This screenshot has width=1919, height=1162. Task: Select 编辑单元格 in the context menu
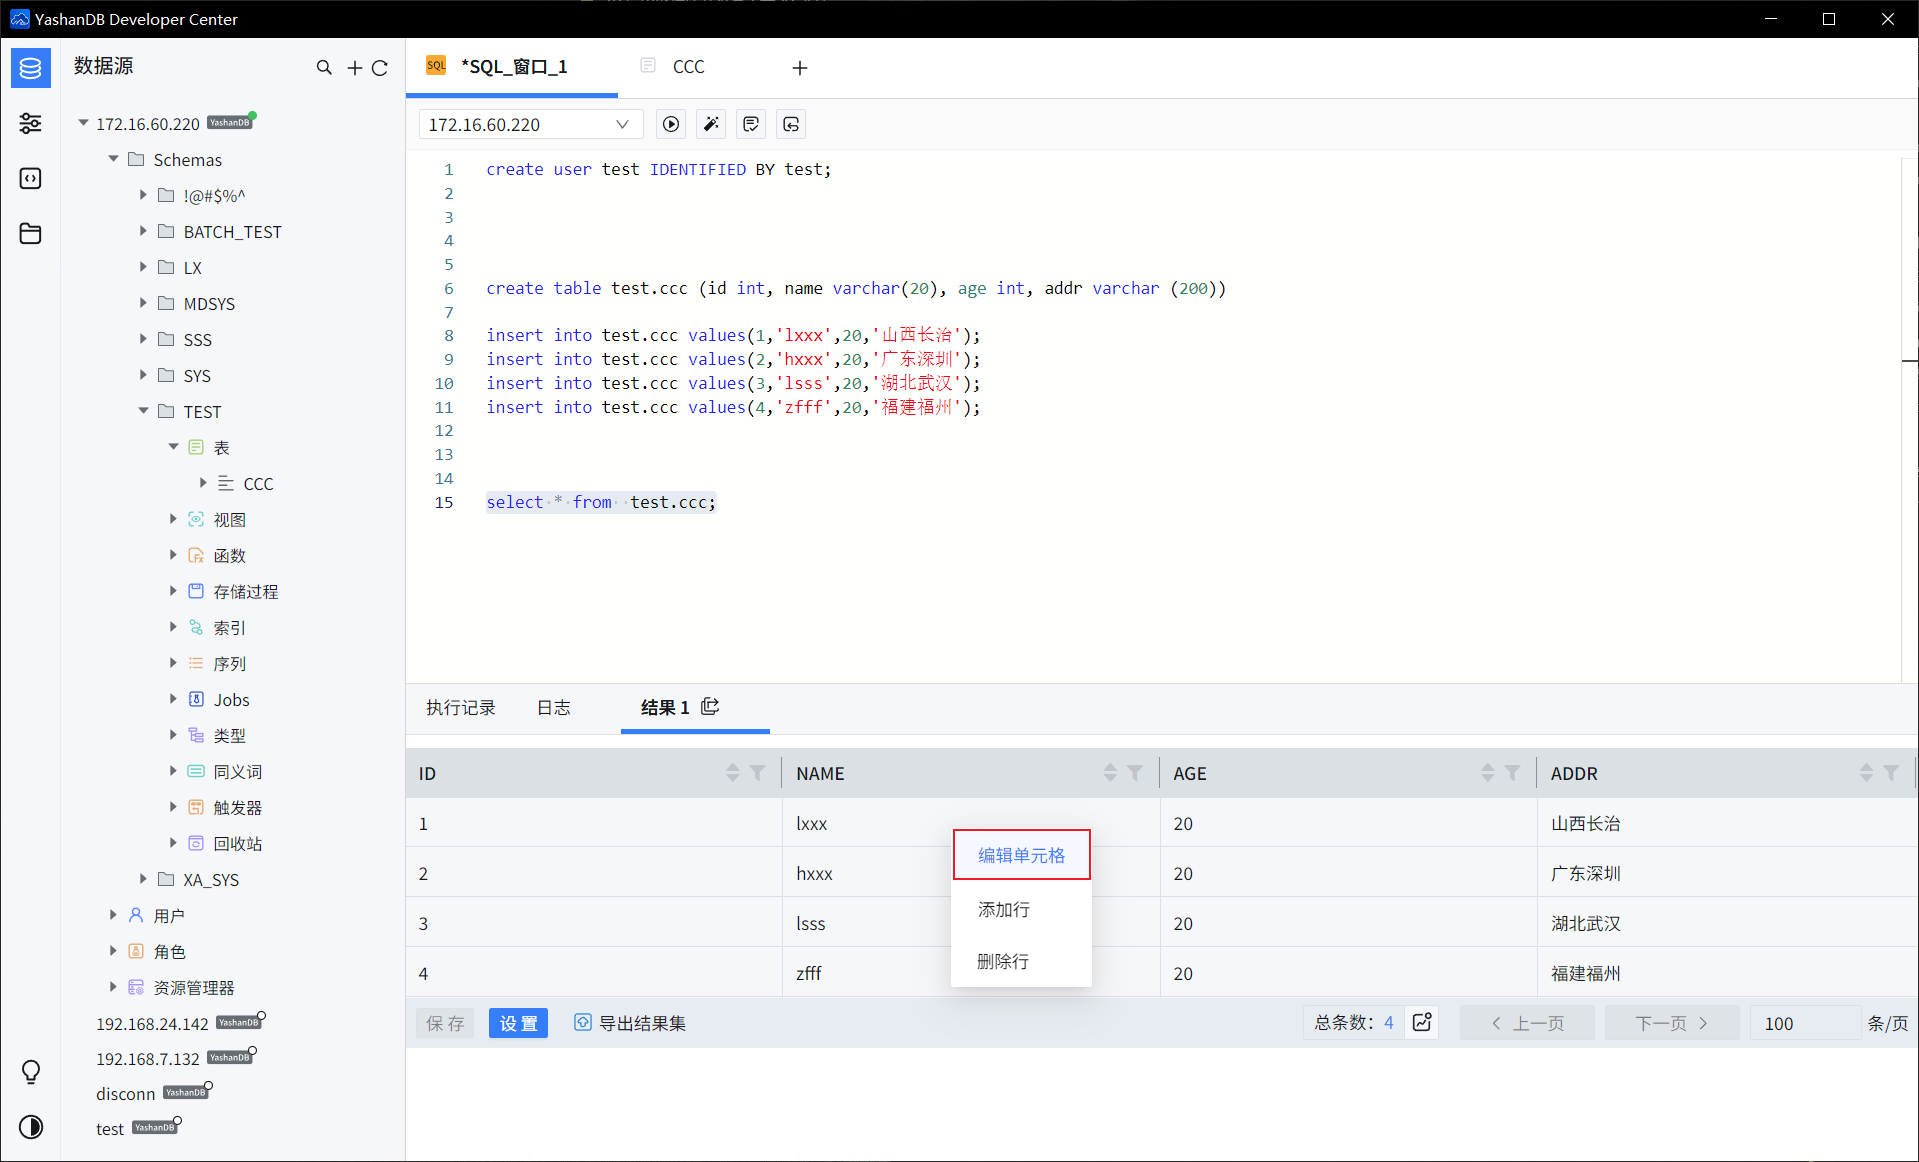[1021, 855]
